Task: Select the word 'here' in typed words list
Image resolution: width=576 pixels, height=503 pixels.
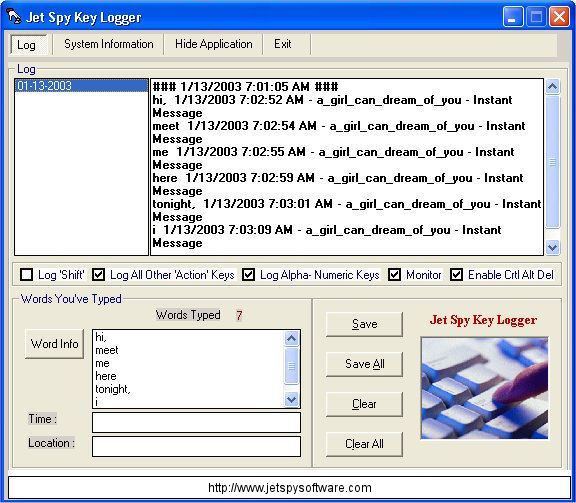Action: click(x=106, y=376)
